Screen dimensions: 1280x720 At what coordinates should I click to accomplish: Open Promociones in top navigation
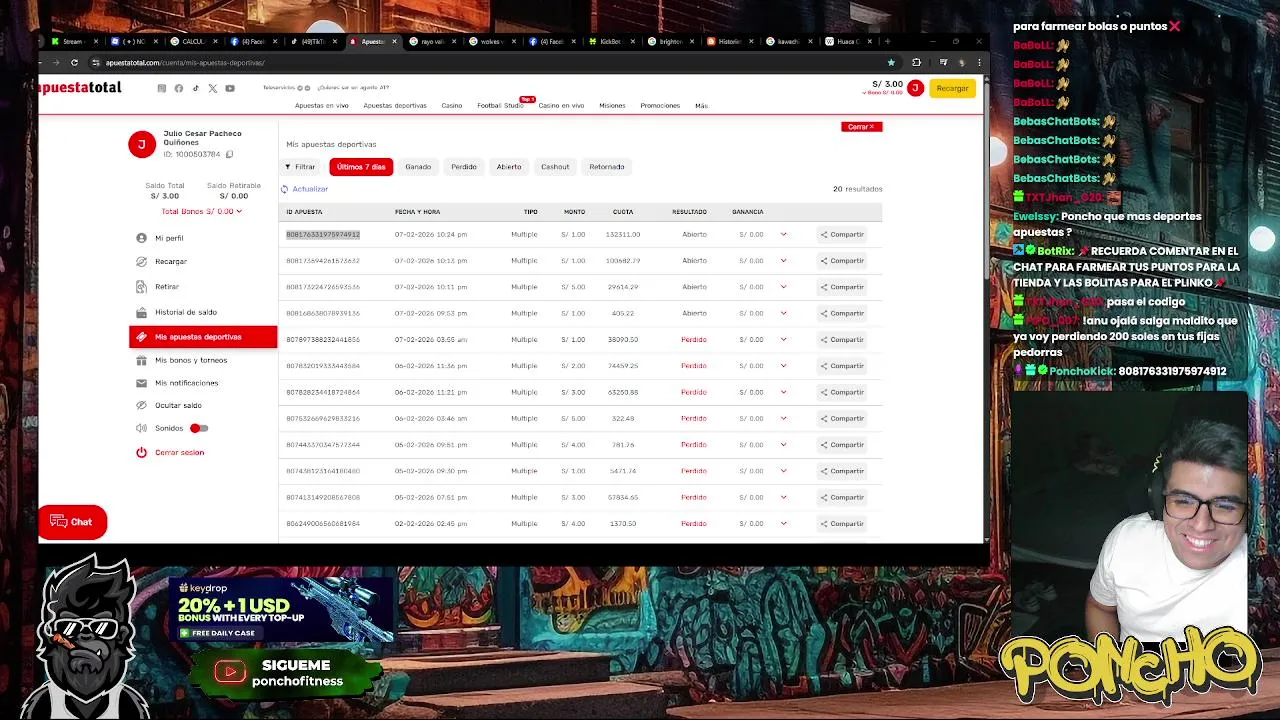(x=660, y=105)
